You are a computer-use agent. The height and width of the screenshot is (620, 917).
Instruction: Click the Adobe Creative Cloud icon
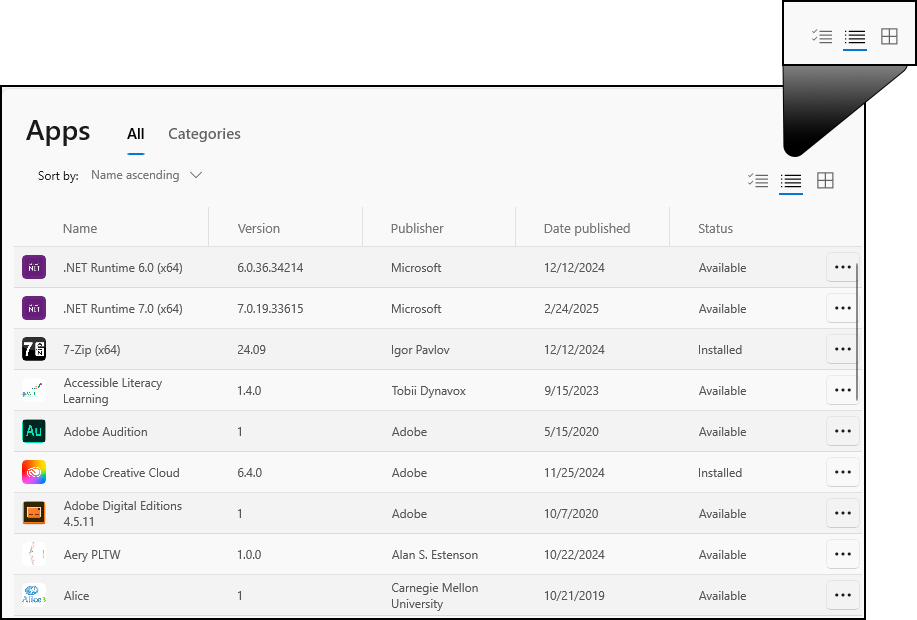coord(34,472)
